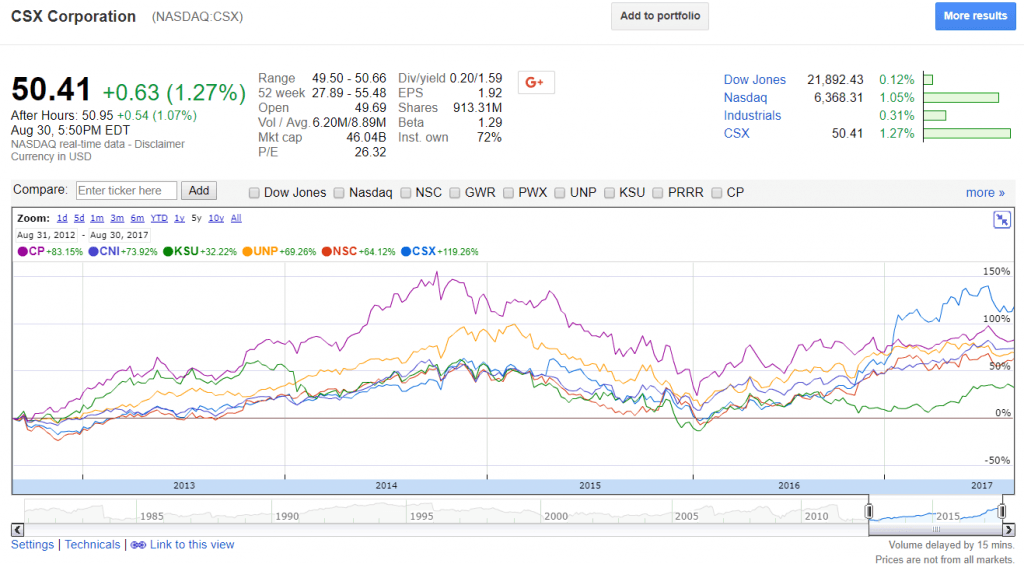Expand more comparison tickers
The width and height of the screenshot is (1024, 564).
tap(985, 193)
